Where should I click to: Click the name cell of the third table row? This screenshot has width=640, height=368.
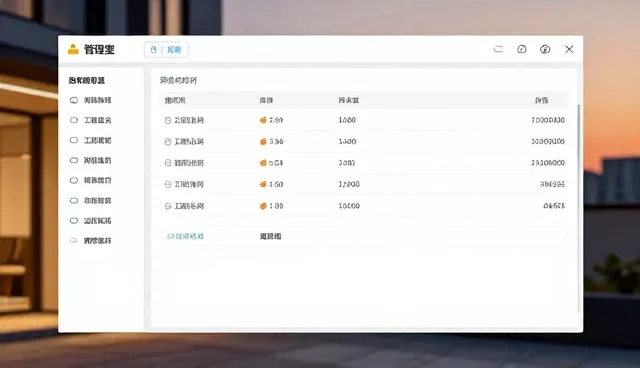click(189, 163)
